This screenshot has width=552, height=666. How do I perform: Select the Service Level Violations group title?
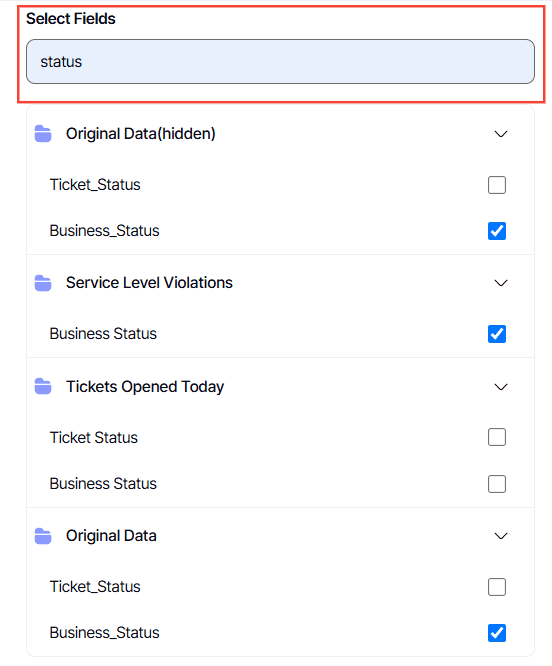coord(149,282)
